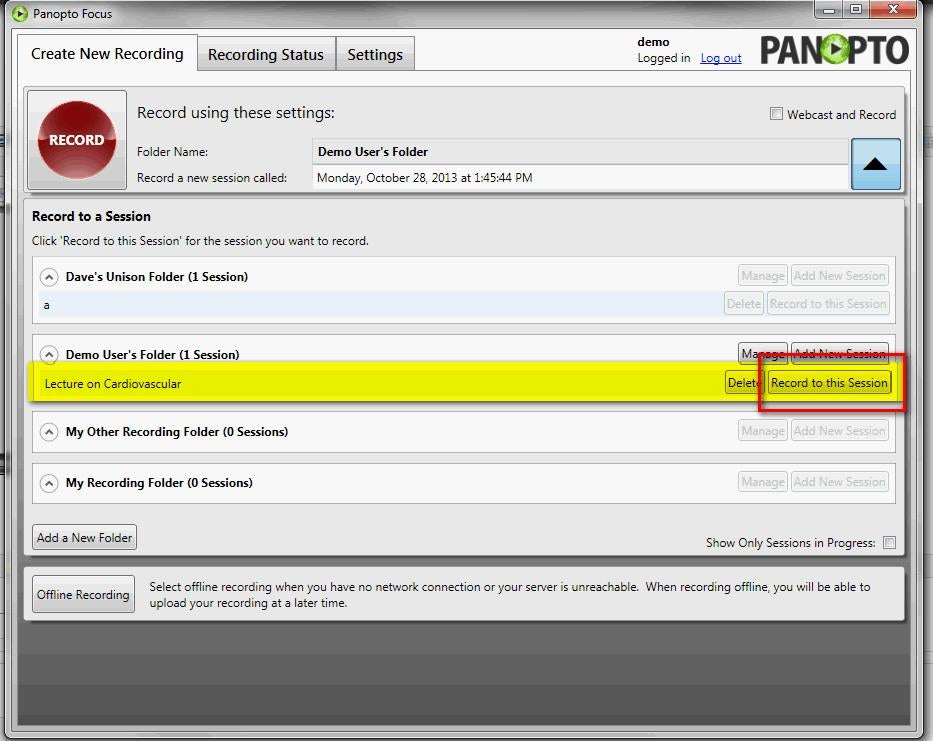
Task: Click 'Demo User's Folder (1 Session)' title
Action: tap(152, 355)
